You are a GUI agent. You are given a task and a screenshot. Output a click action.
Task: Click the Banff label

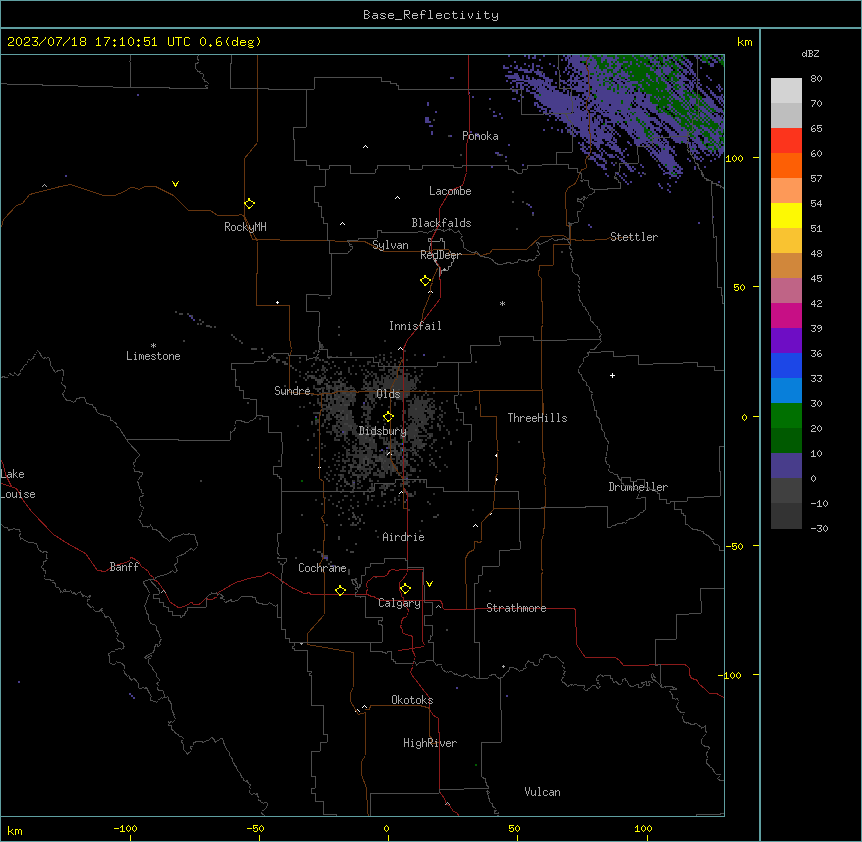pyautogui.click(x=124, y=567)
